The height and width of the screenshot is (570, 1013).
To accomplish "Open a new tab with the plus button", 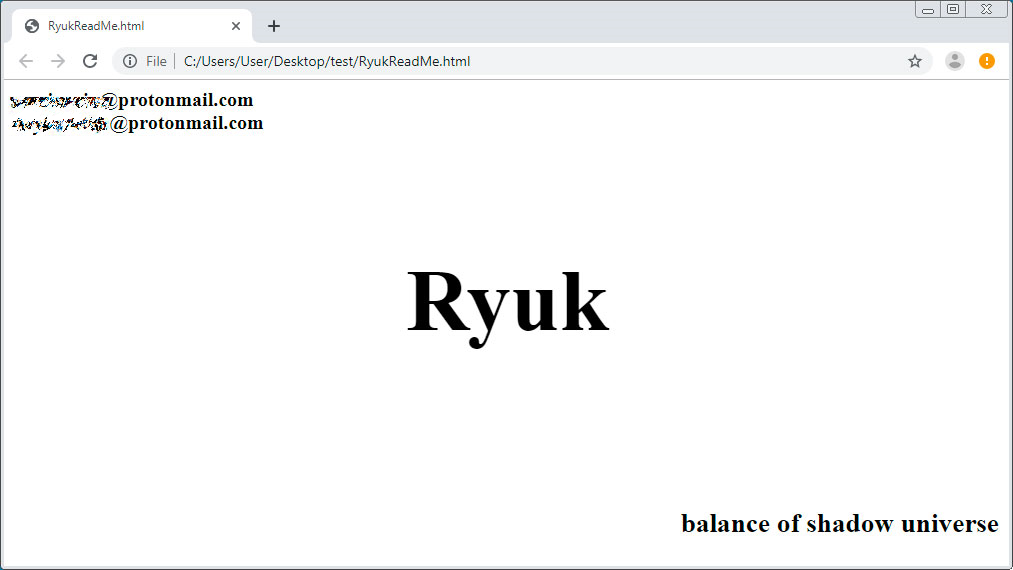I will [x=274, y=26].
